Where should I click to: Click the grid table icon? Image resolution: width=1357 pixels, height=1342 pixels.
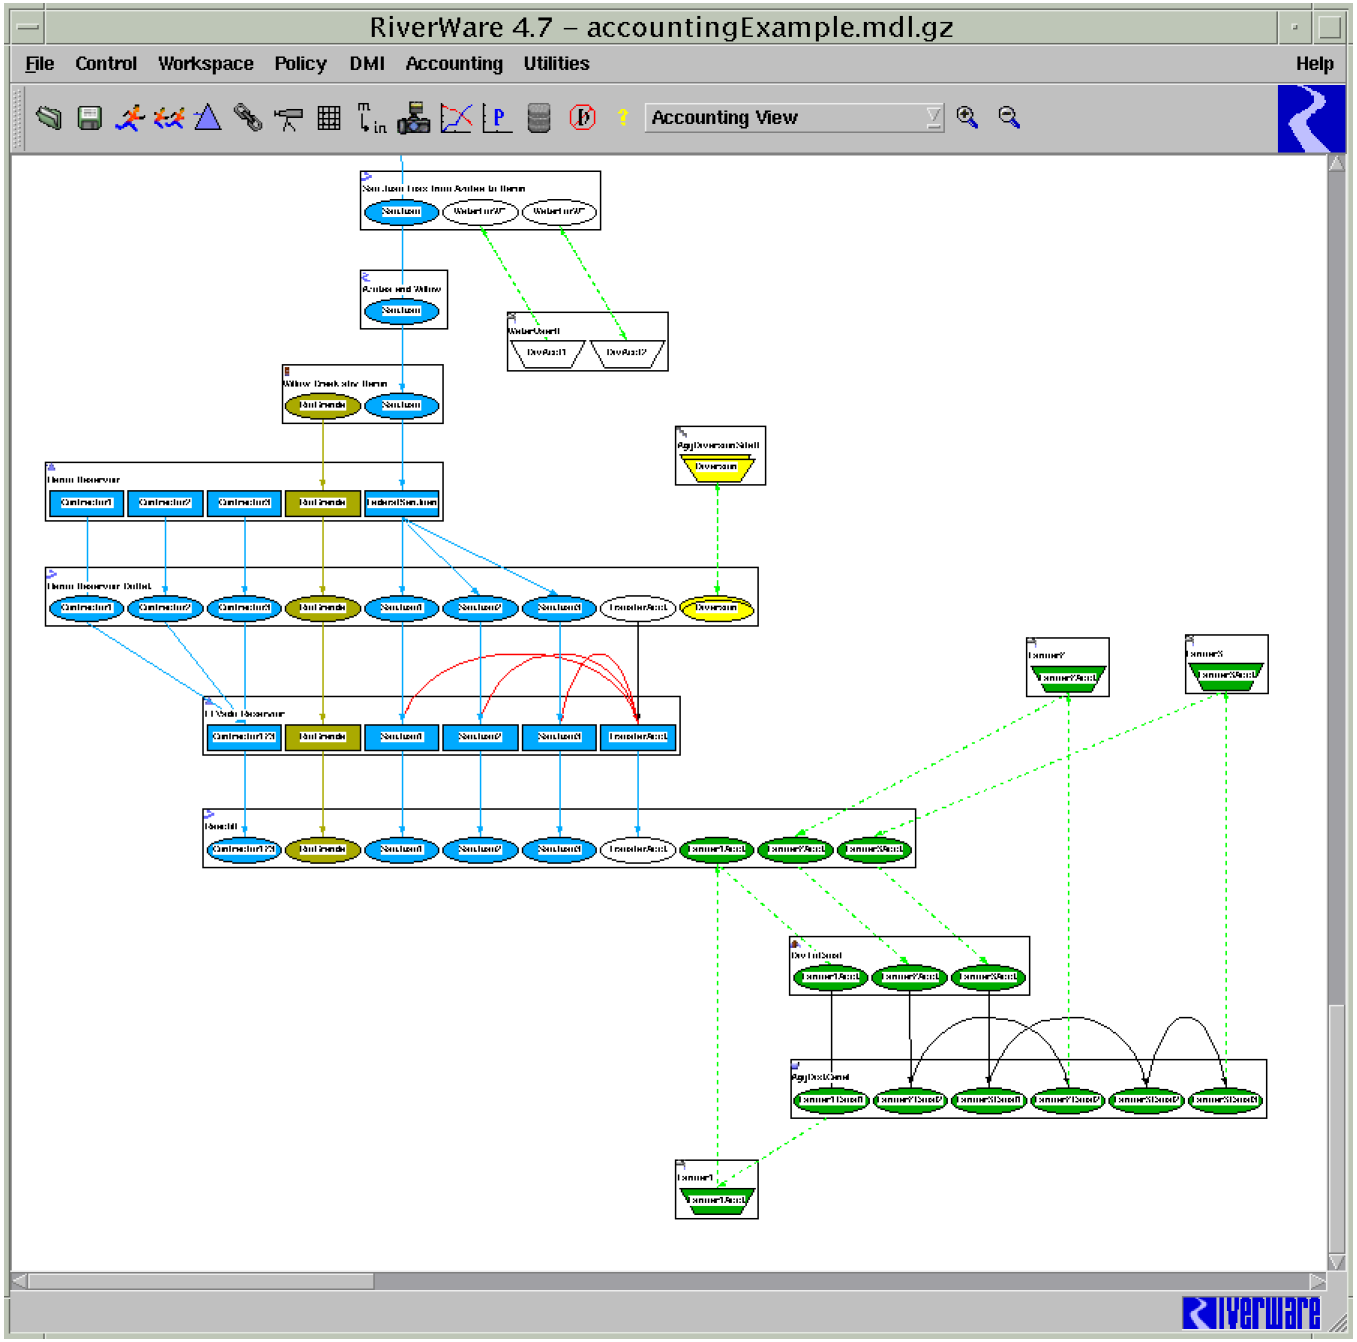pyautogui.click(x=329, y=118)
